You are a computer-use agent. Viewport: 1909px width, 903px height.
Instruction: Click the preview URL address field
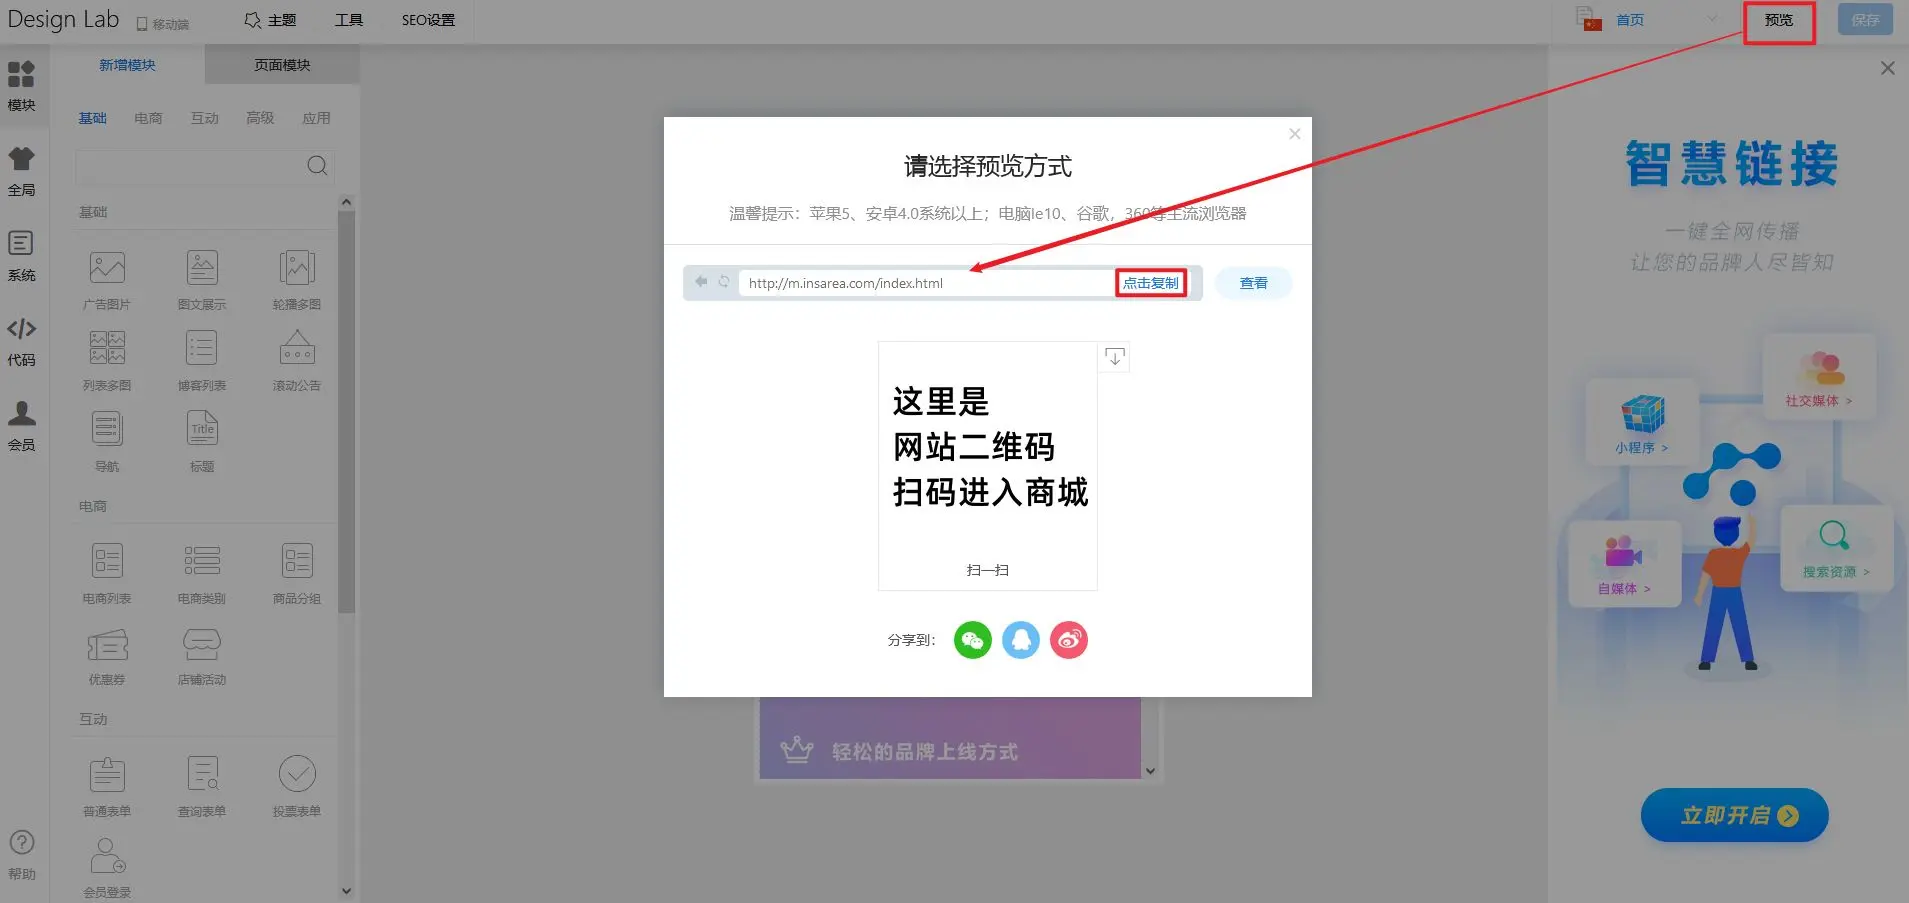click(x=925, y=283)
